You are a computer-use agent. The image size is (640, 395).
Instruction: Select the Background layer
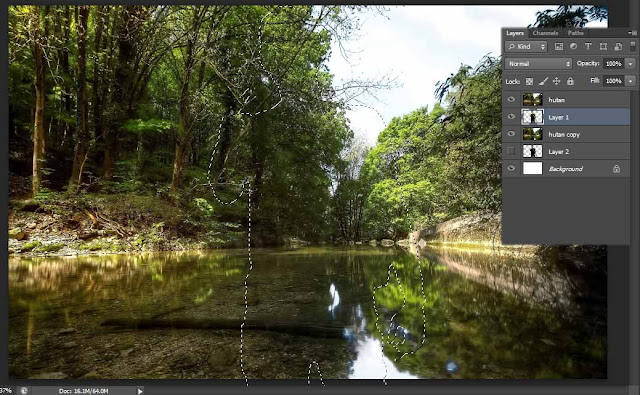click(x=566, y=169)
